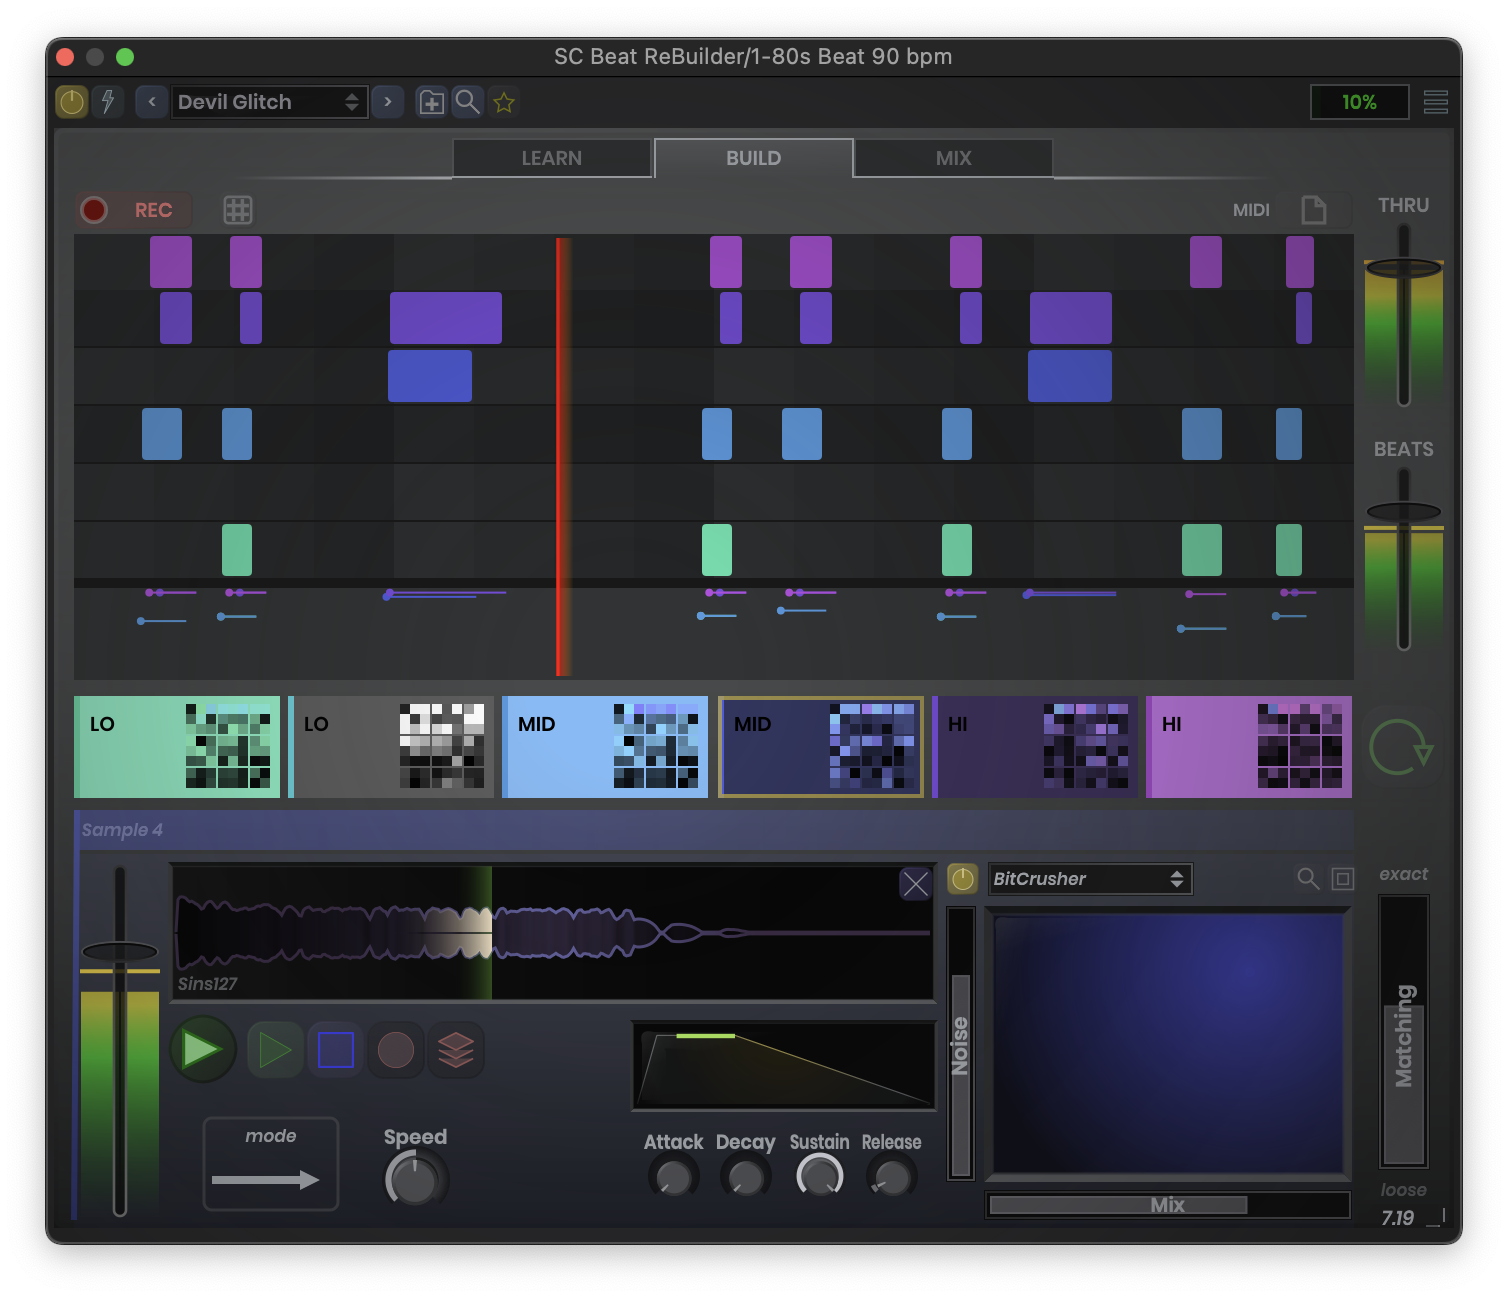1508x1298 pixels.
Task: Open the Devil Glitch preset dropdown
Action: point(268,102)
